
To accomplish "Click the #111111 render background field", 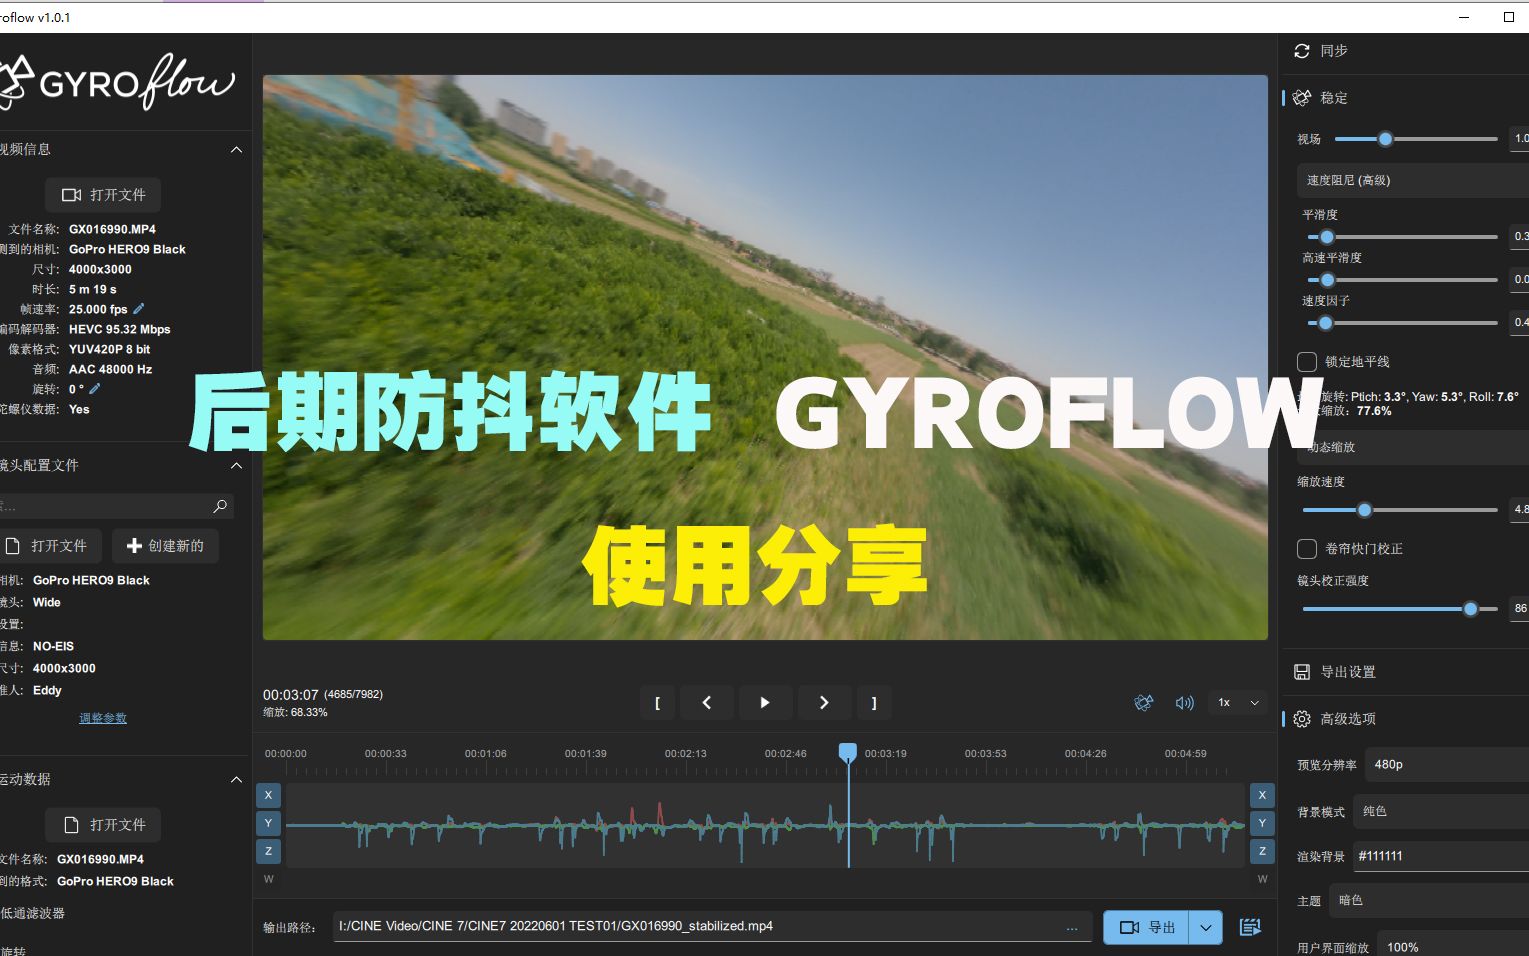I will pos(1441,856).
